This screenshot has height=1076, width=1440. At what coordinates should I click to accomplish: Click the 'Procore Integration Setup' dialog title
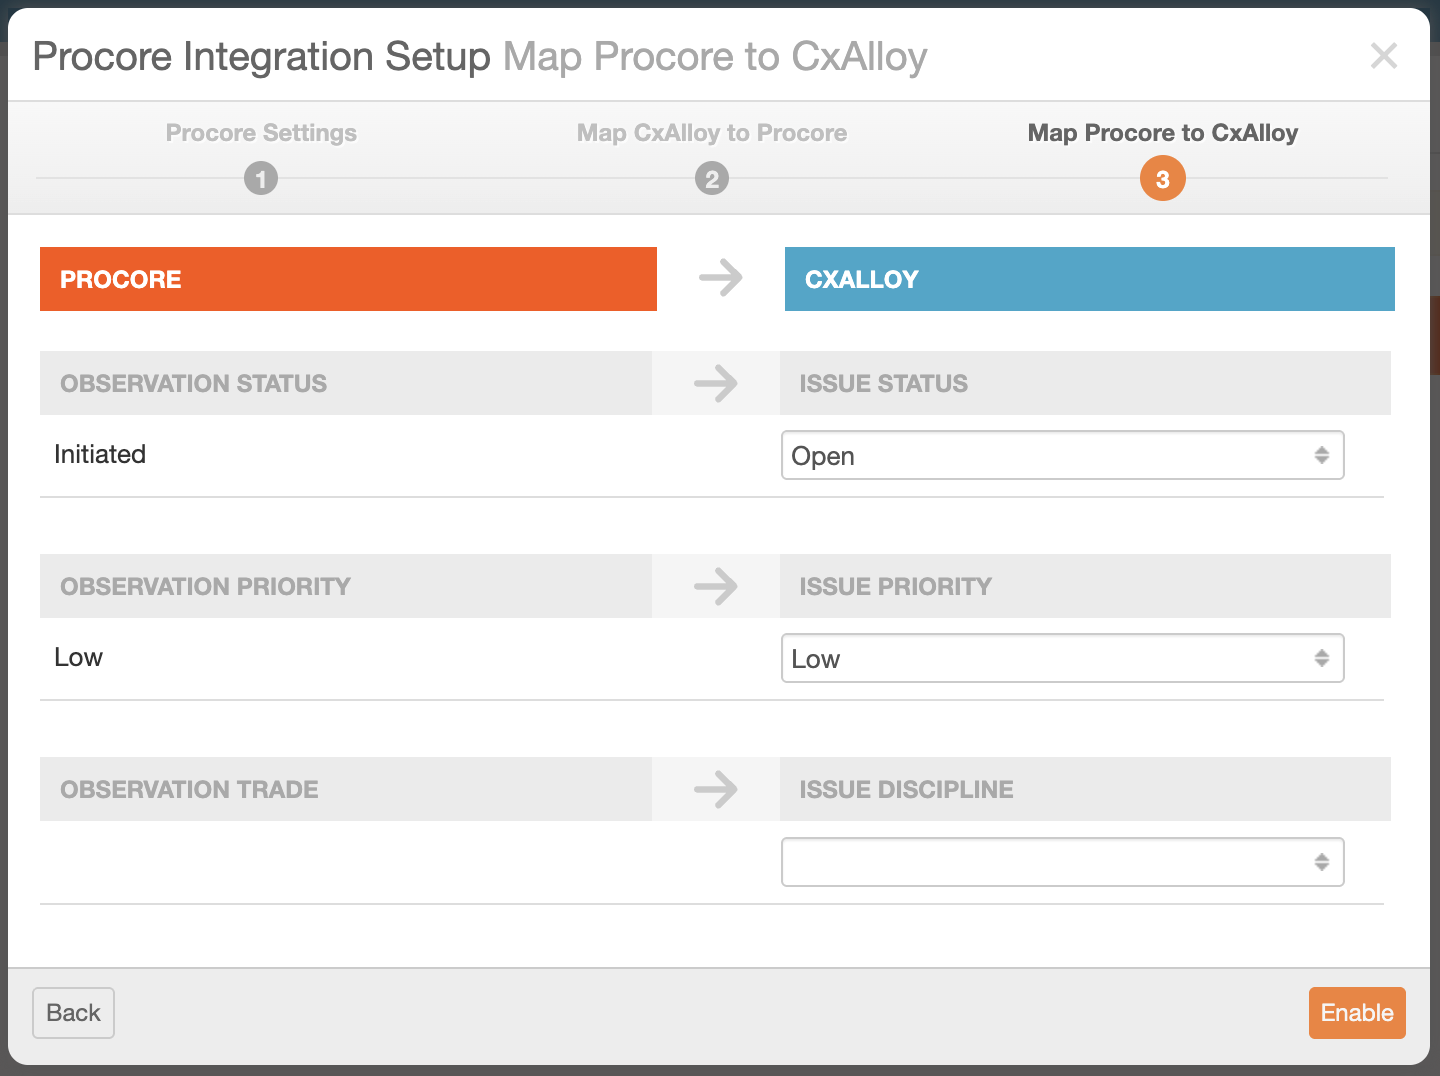click(262, 57)
